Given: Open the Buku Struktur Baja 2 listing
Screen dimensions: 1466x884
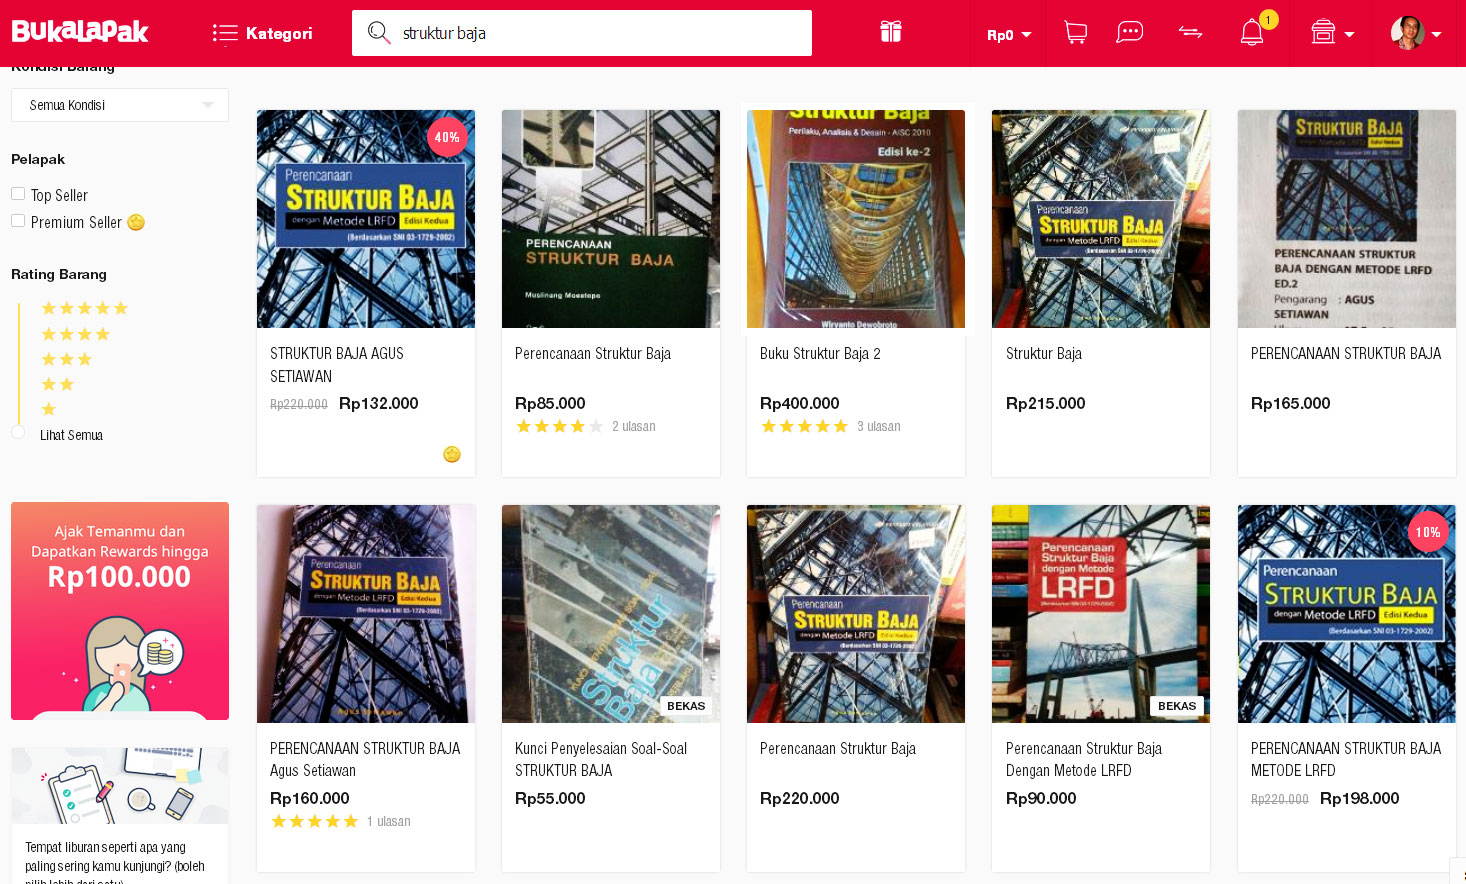Looking at the screenshot, I should coord(820,354).
